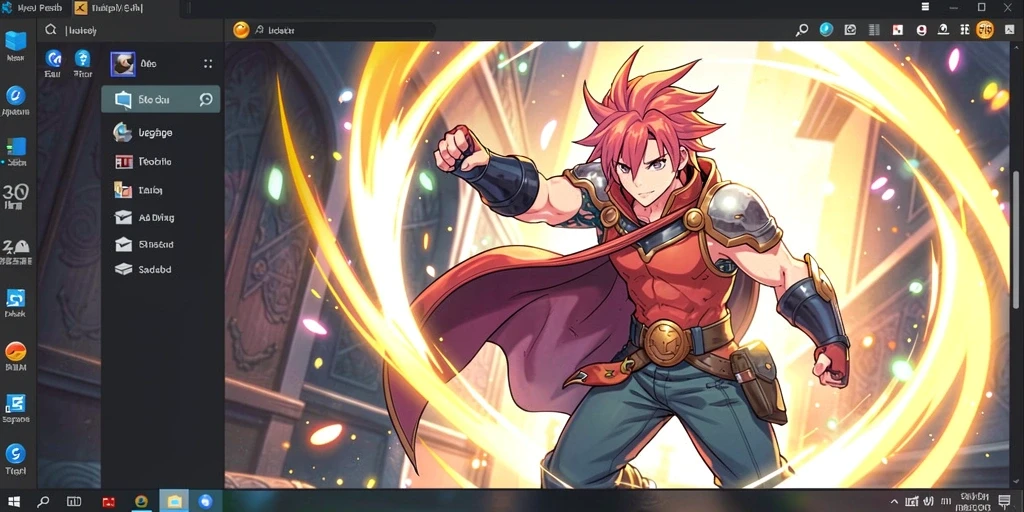Switch to the second title bar tab
The width and height of the screenshot is (1024, 512).
109,8
